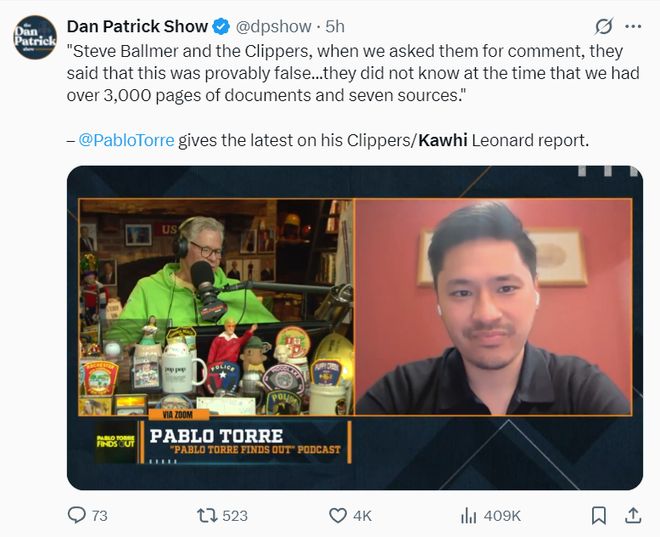Image resolution: width=660 pixels, height=537 pixels.
Task: Open the @dpshow handle link
Action: pyautogui.click(x=273, y=27)
